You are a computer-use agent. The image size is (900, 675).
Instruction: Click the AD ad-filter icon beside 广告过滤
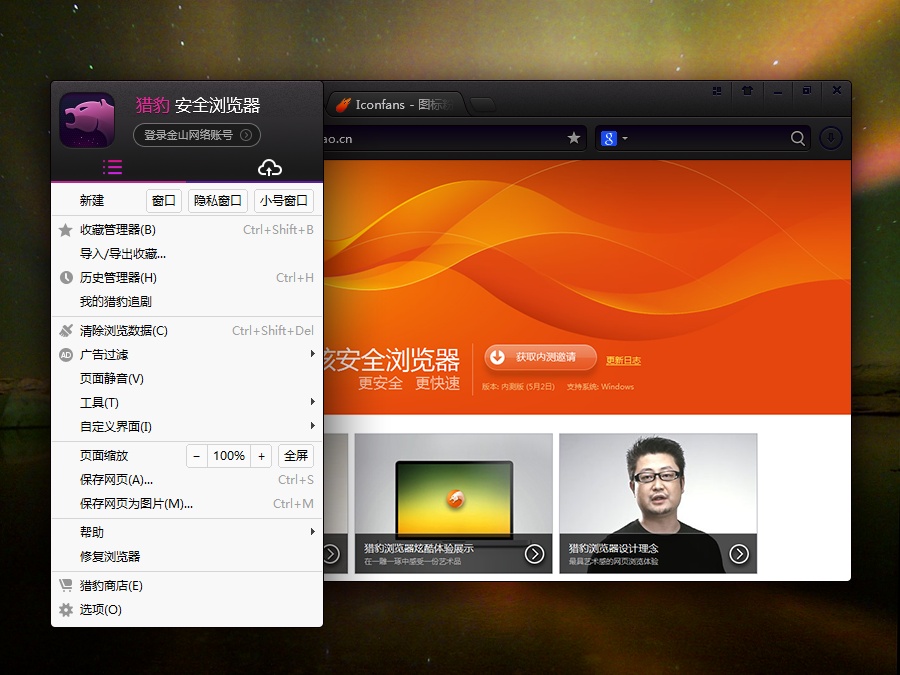tap(66, 354)
